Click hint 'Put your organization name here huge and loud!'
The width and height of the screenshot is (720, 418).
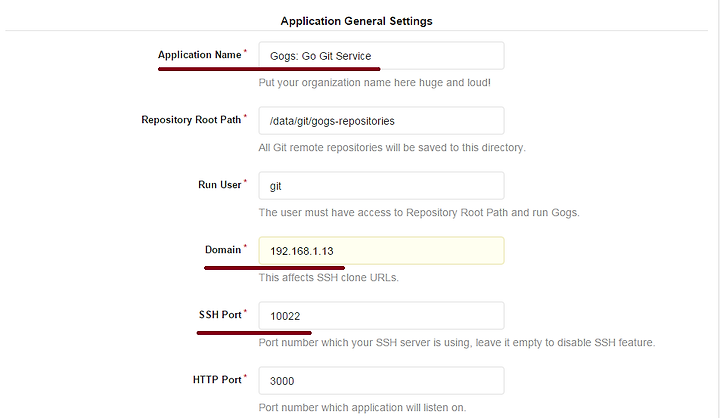tap(375, 83)
